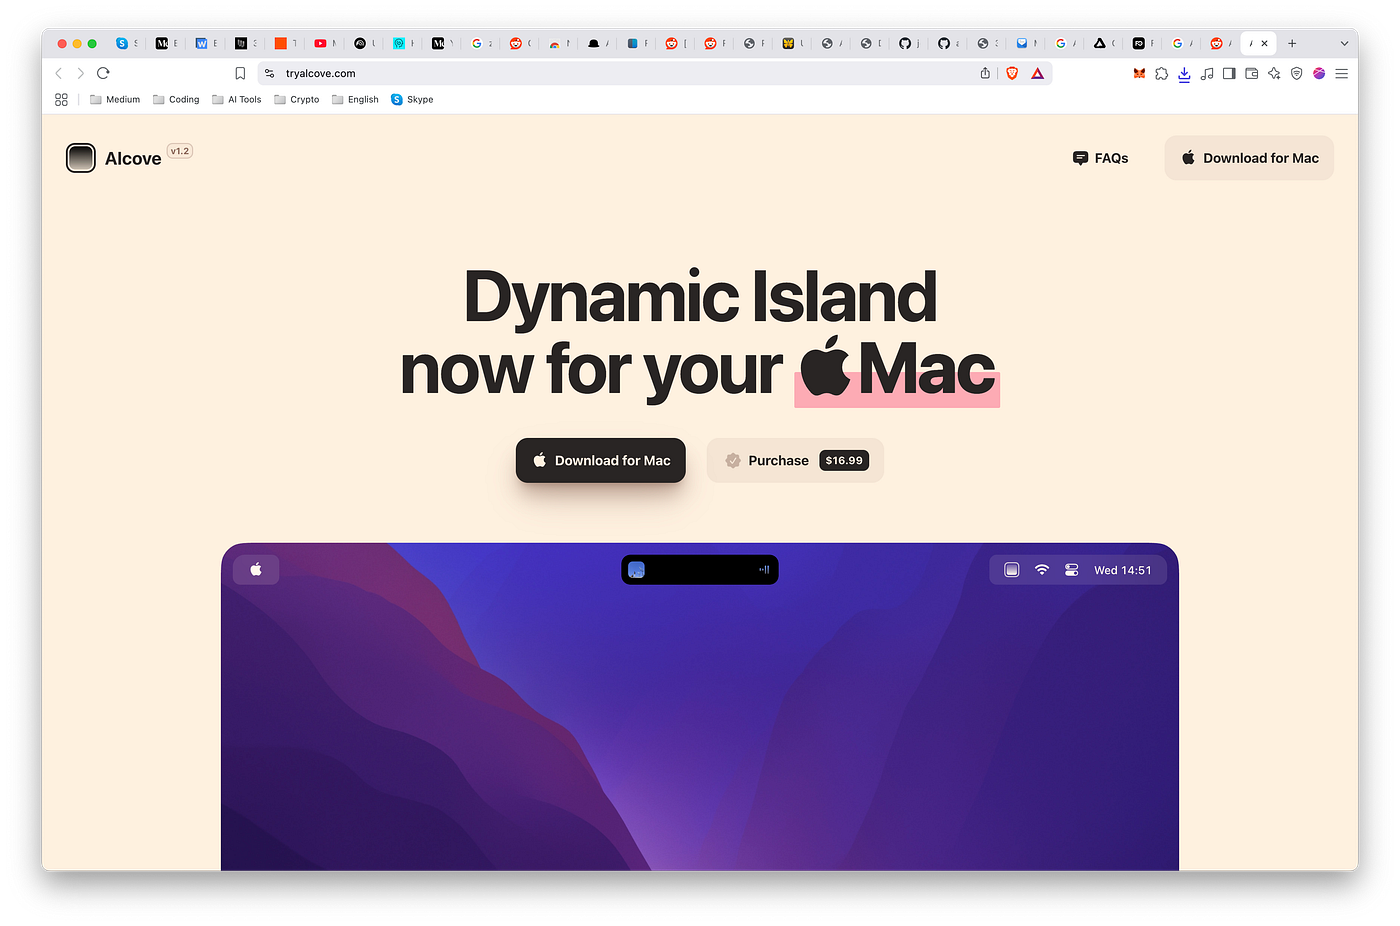
Task: Go back using the browser back arrow
Action: (x=58, y=73)
